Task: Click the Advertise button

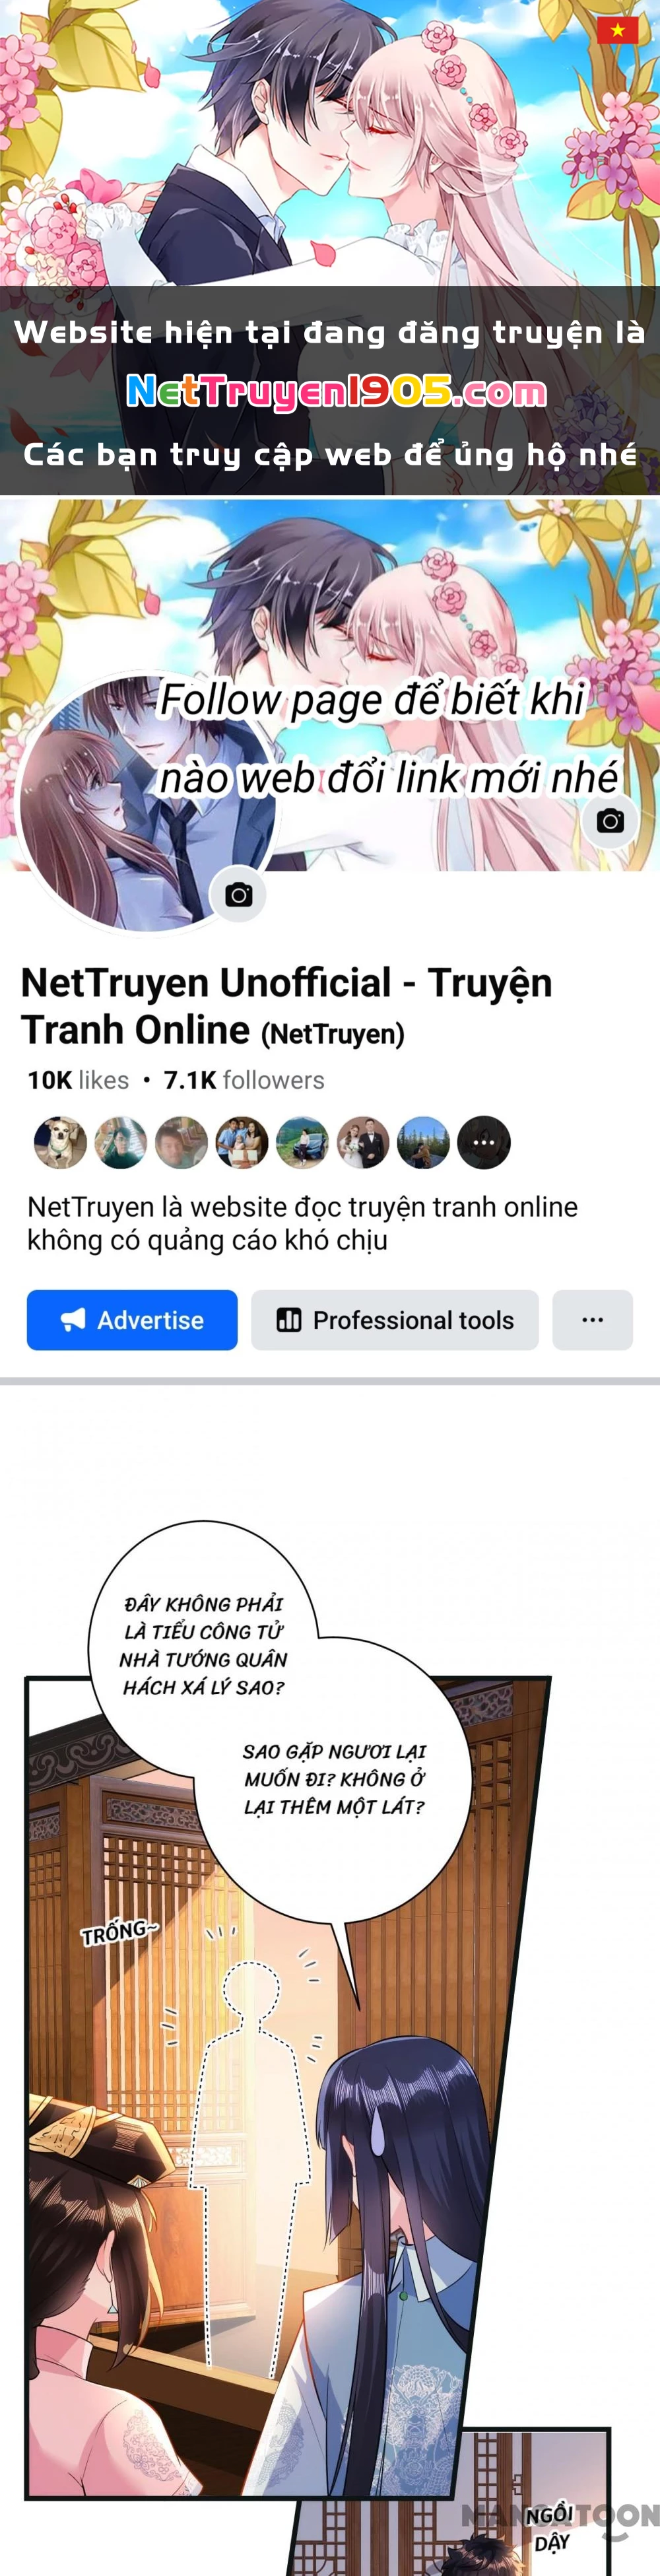Action: (132, 1320)
